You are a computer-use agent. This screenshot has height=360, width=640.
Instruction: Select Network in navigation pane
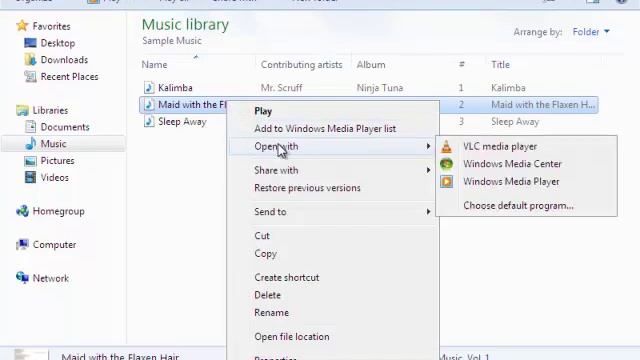click(51, 278)
